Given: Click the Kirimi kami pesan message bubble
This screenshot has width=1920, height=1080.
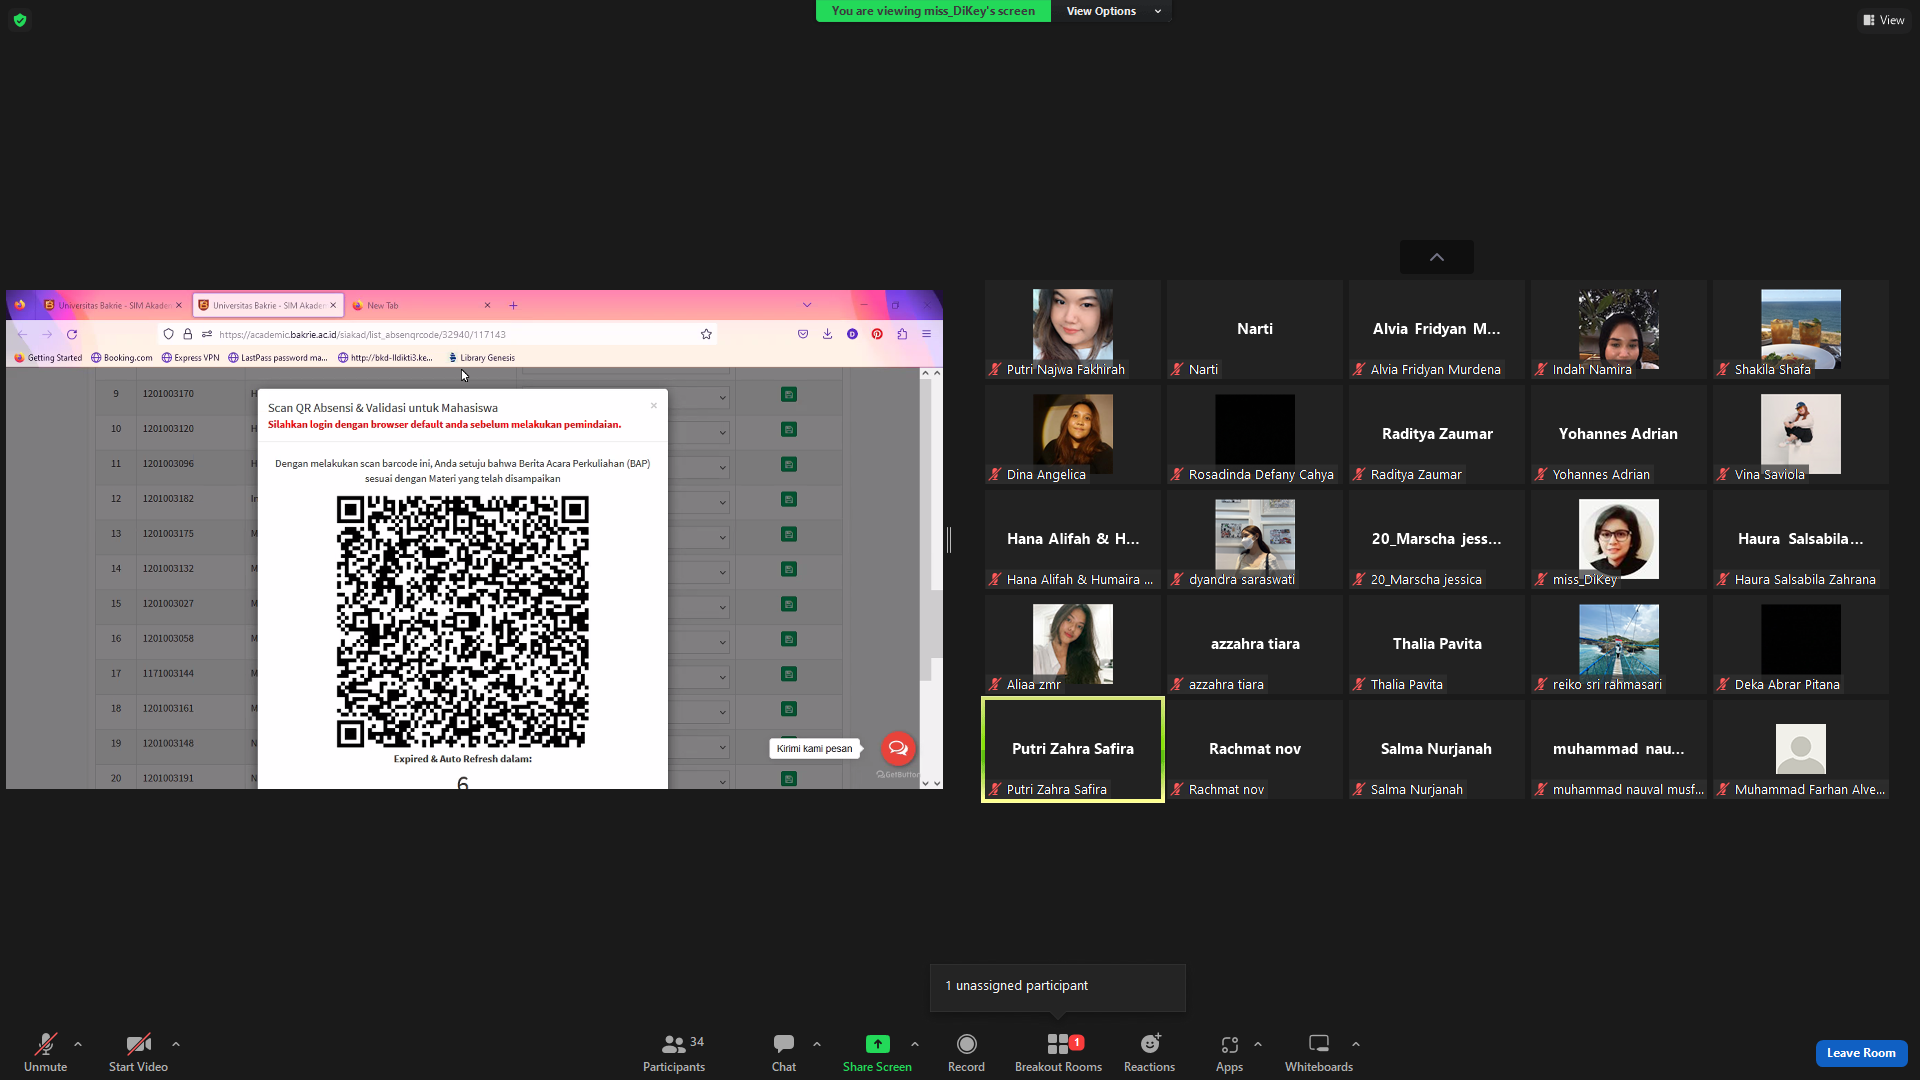Looking at the screenshot, I should point(814,748).
